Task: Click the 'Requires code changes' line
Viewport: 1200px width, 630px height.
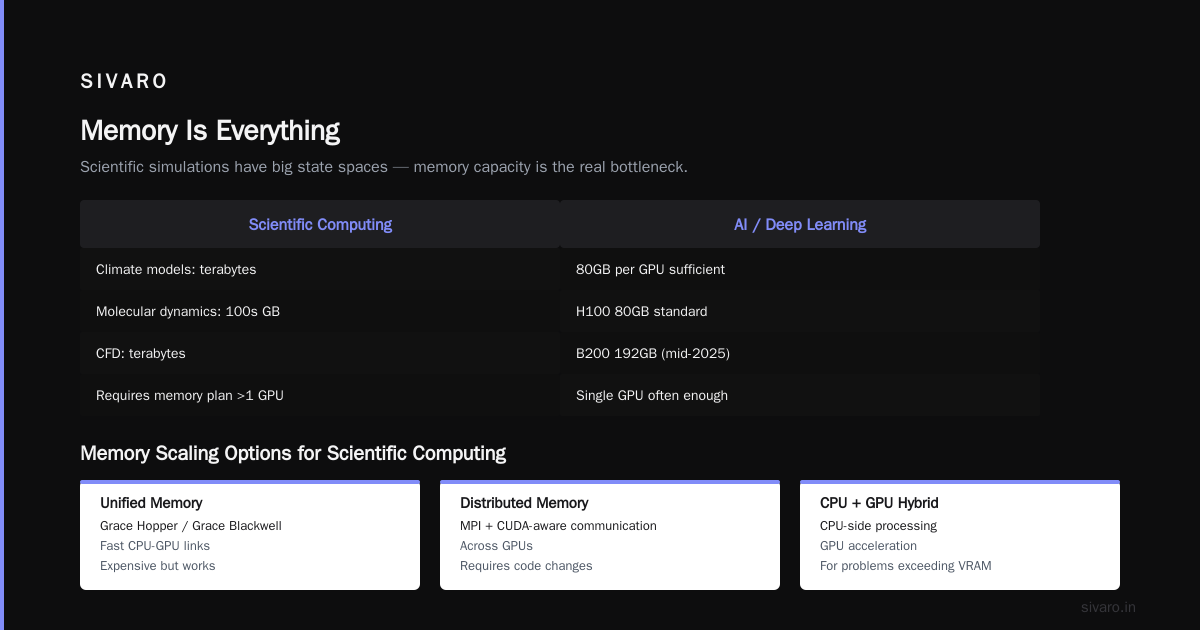Action: (x=526, y=566)
